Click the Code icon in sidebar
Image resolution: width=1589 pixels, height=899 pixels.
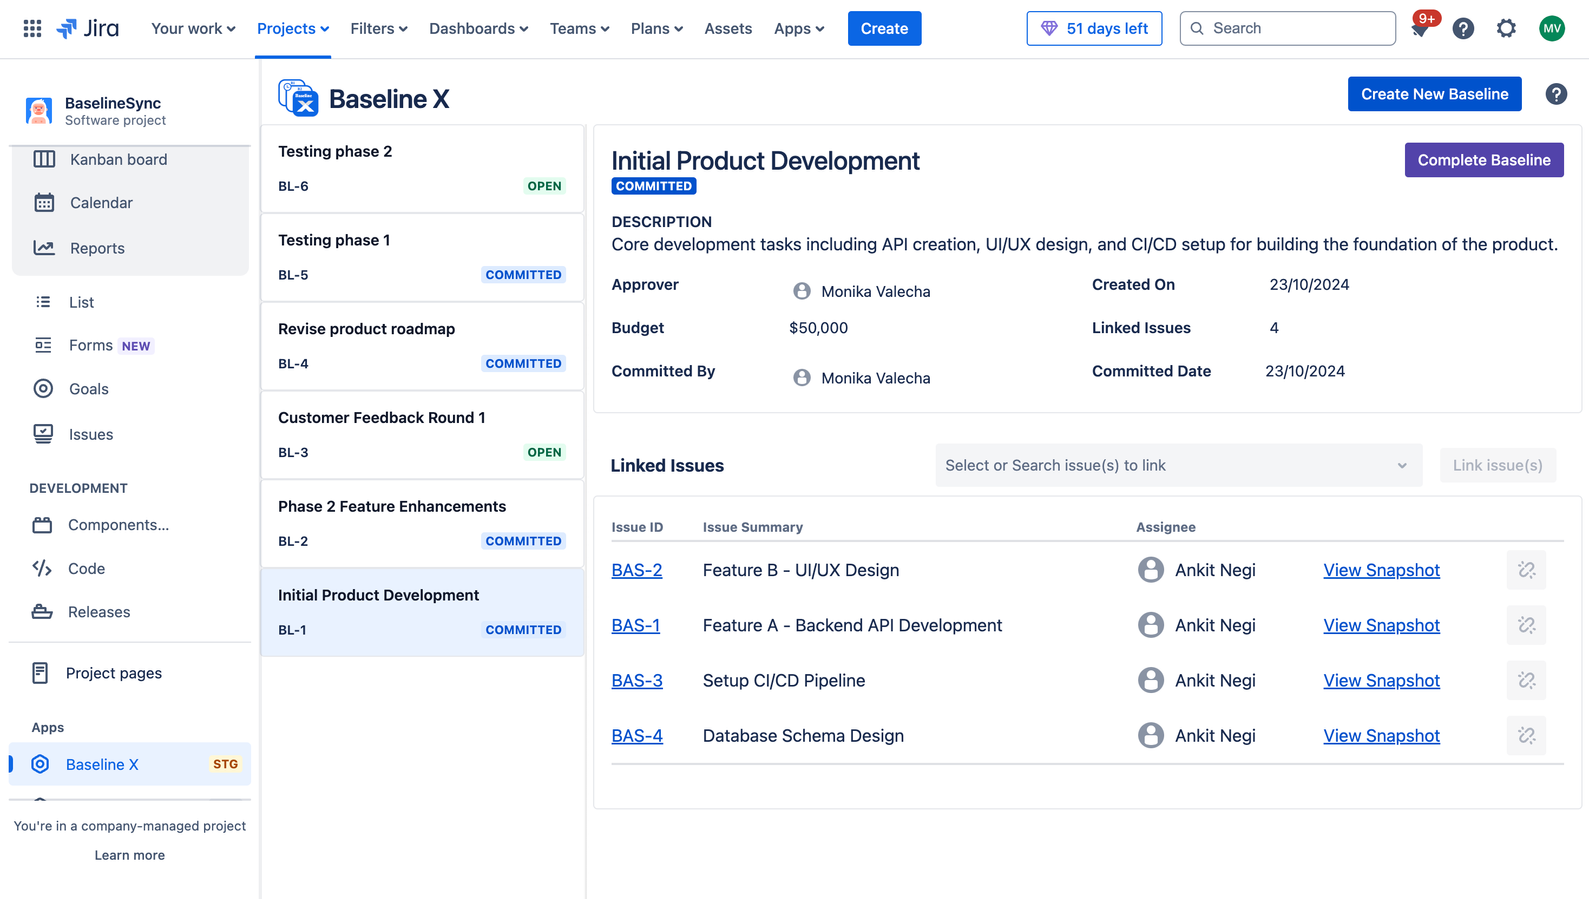[42, 568]
